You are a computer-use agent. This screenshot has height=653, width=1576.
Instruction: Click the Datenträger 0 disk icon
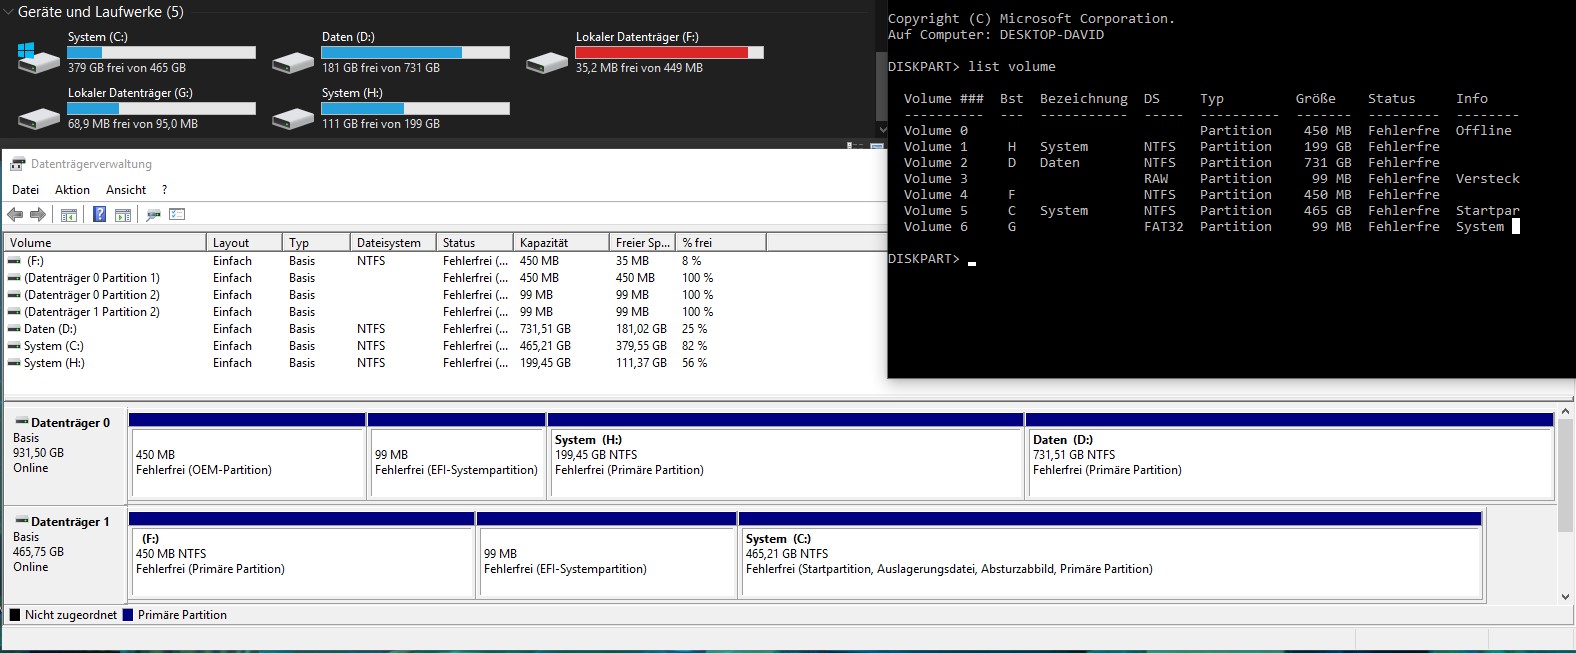click(x=21, y=423)
